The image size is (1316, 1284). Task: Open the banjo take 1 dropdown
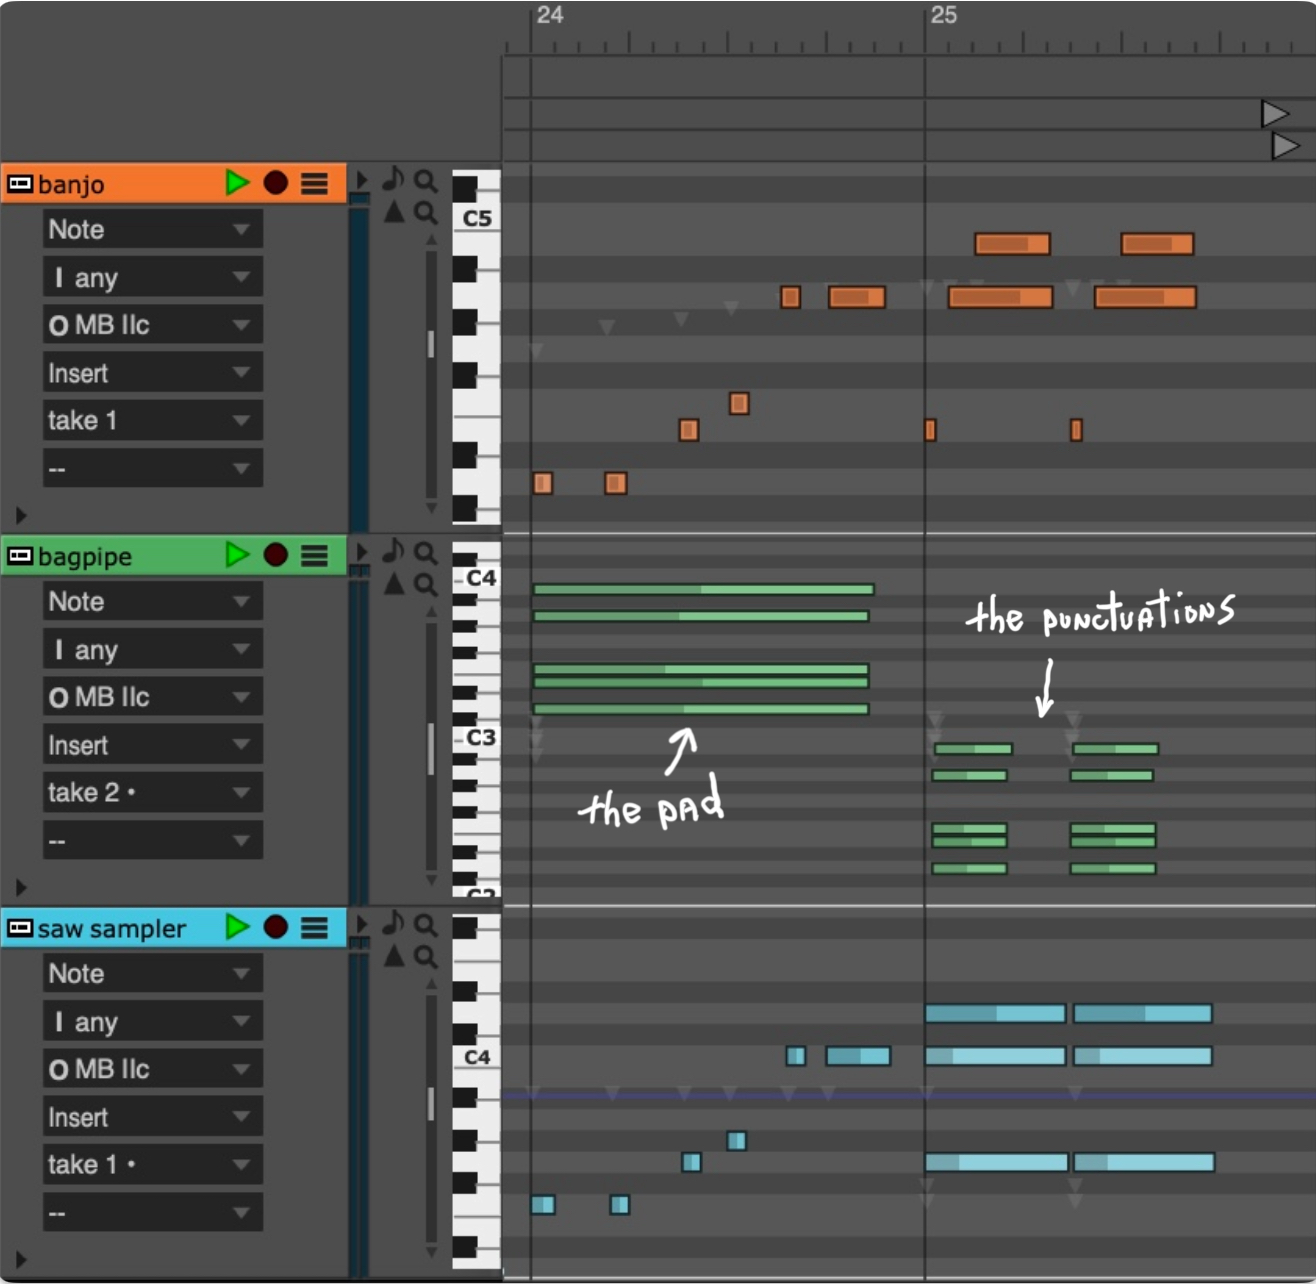(x=152, y=421)
